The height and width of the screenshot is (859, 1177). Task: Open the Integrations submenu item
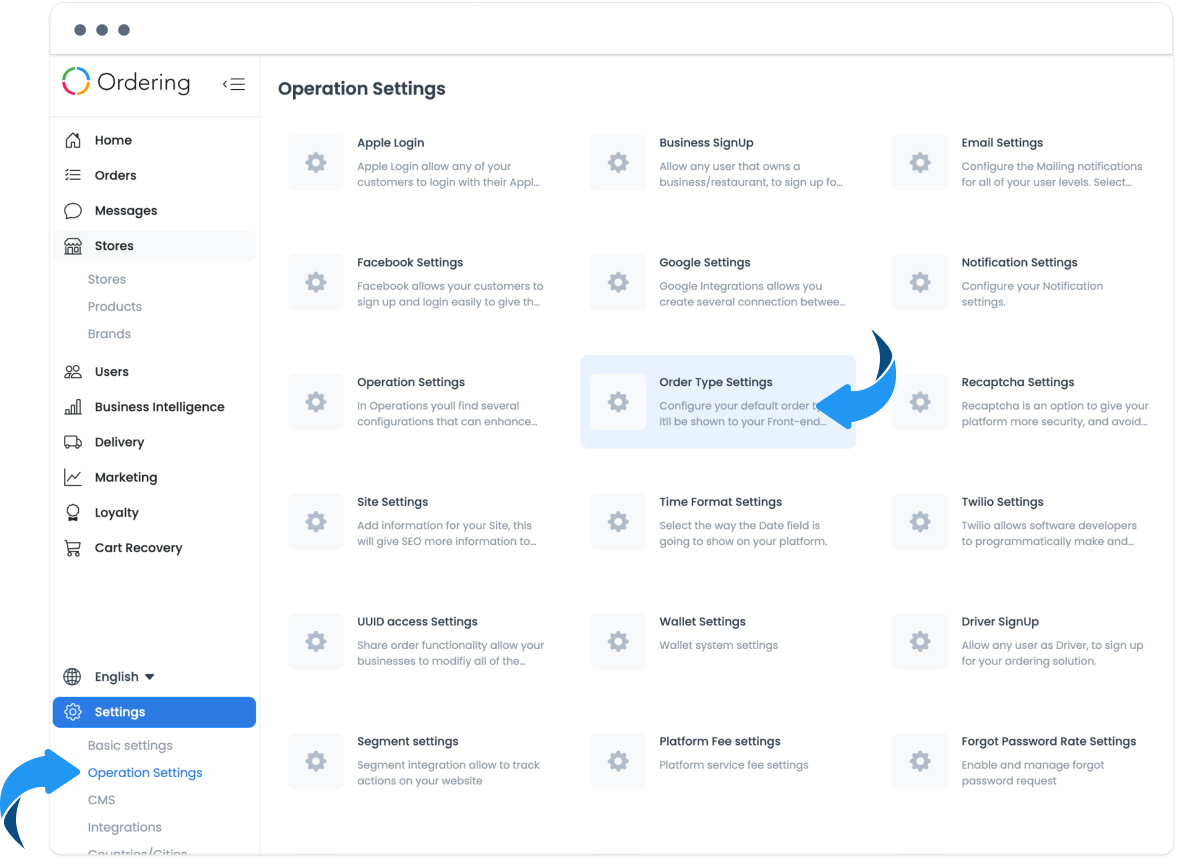tap(125, 827)
